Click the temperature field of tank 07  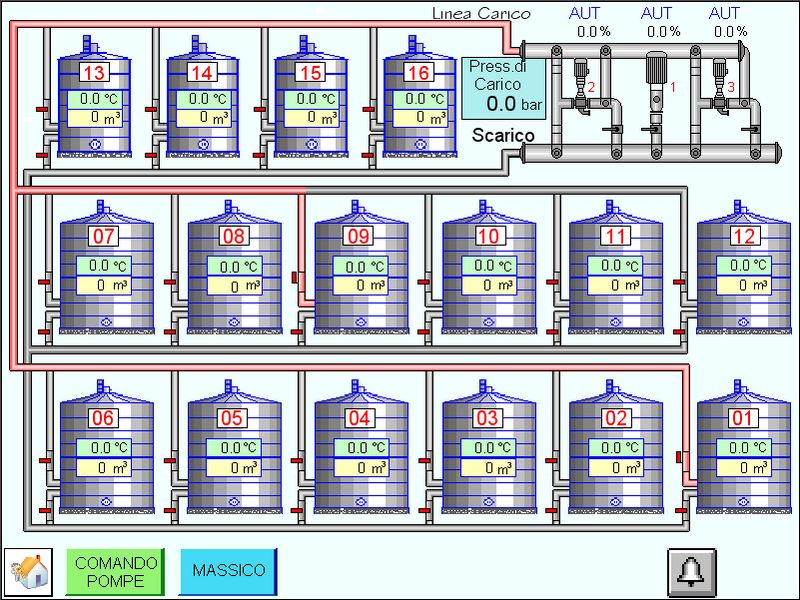click(106, 266)
